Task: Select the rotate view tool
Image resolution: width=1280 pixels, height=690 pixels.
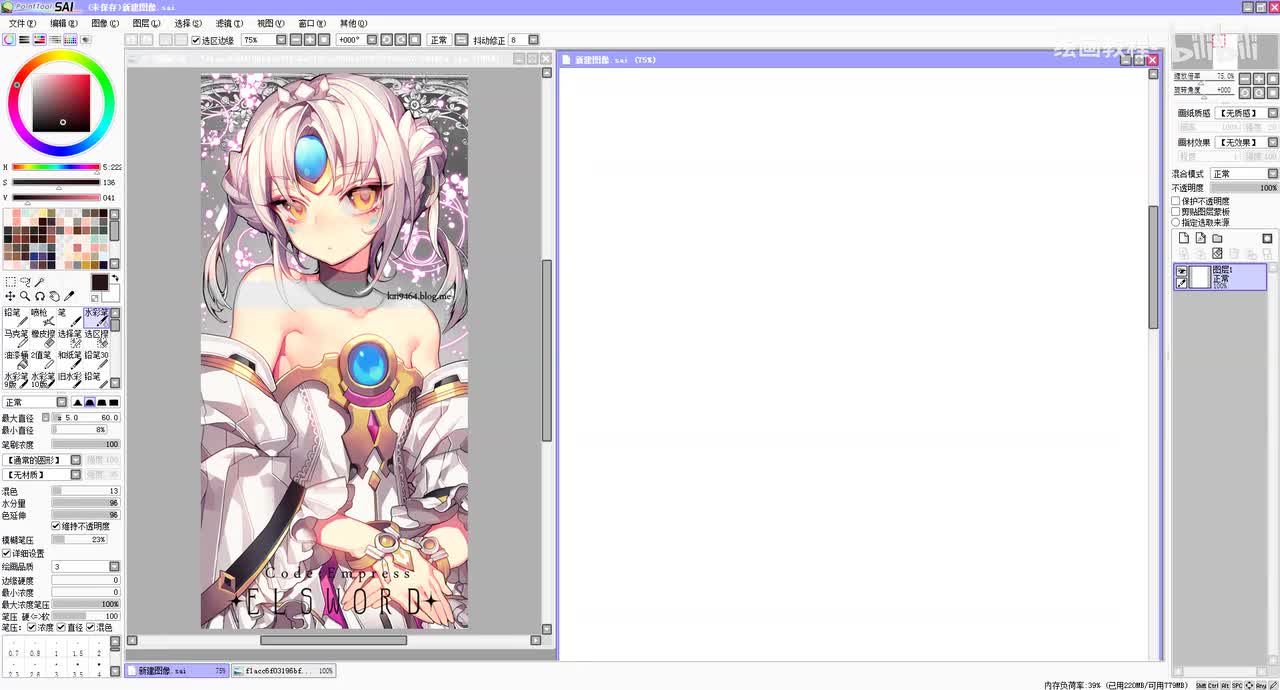Action: tap(40, 296)
